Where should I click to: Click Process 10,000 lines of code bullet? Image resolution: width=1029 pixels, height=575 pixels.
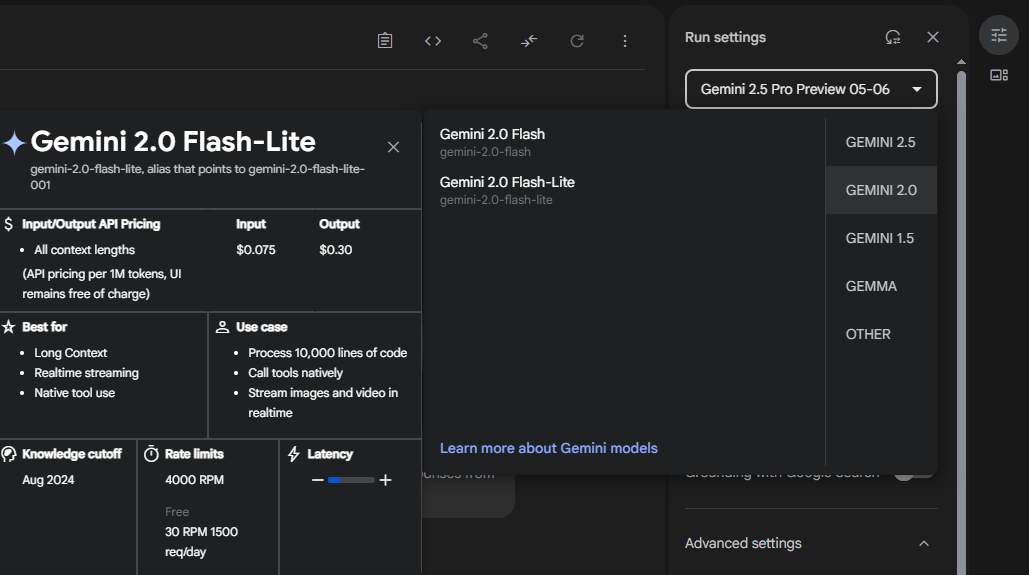click(x=327, y=352)
